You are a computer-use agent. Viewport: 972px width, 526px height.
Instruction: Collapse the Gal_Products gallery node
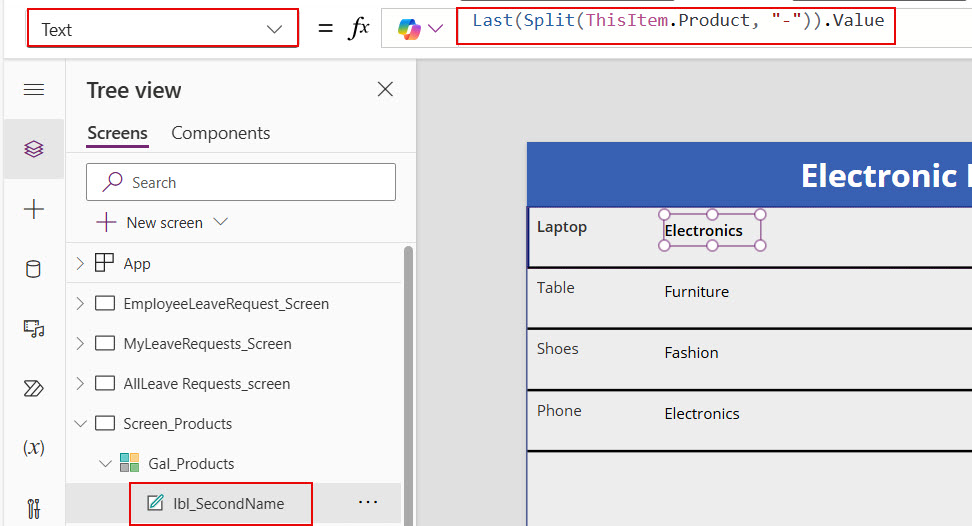[105, 463]
